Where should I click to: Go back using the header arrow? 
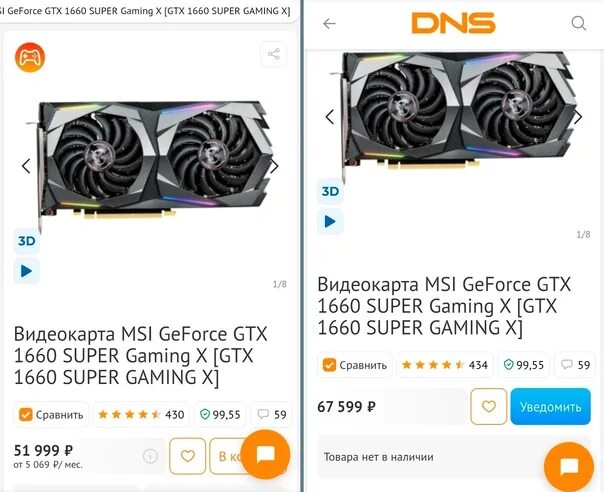click(329, 24)
